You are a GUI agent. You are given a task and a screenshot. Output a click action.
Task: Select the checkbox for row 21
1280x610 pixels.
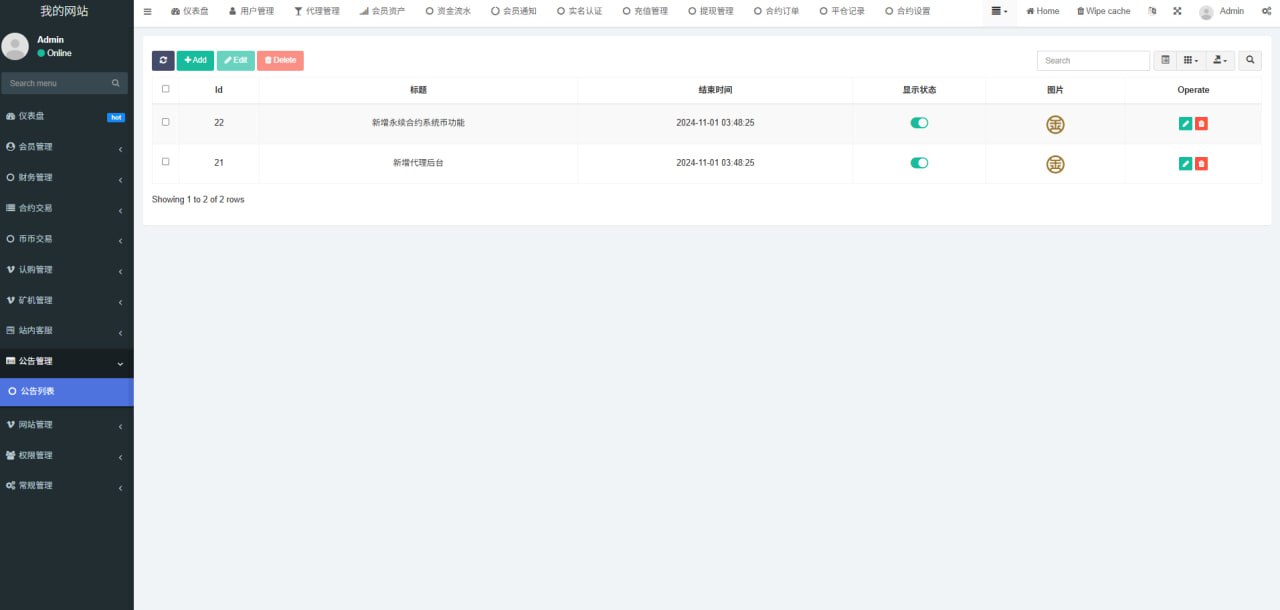pos(165,161)
